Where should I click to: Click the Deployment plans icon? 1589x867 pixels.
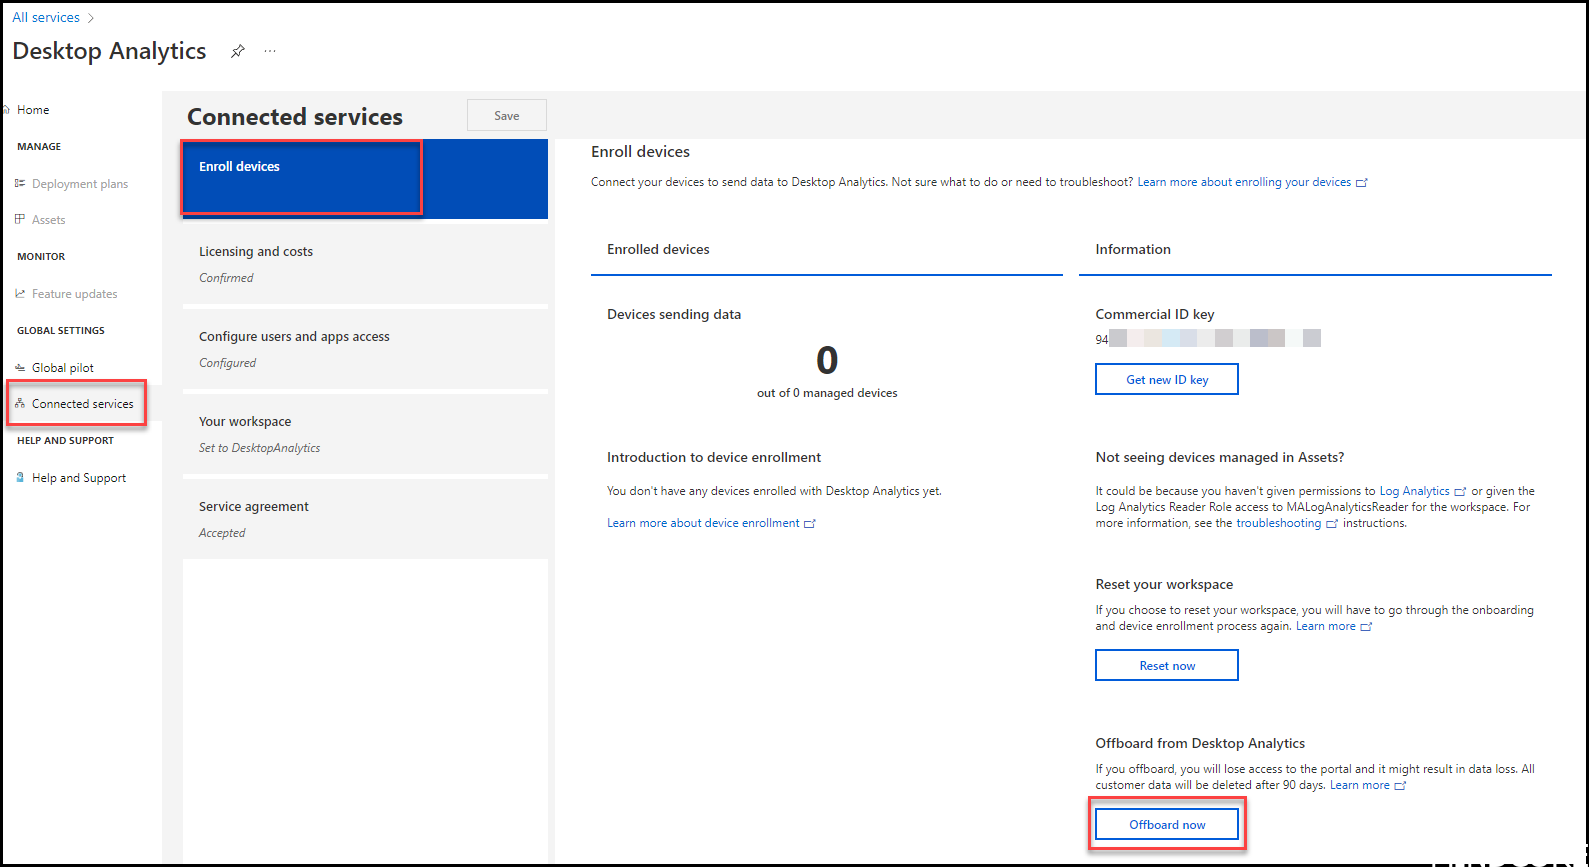click(x=20, y=183)
